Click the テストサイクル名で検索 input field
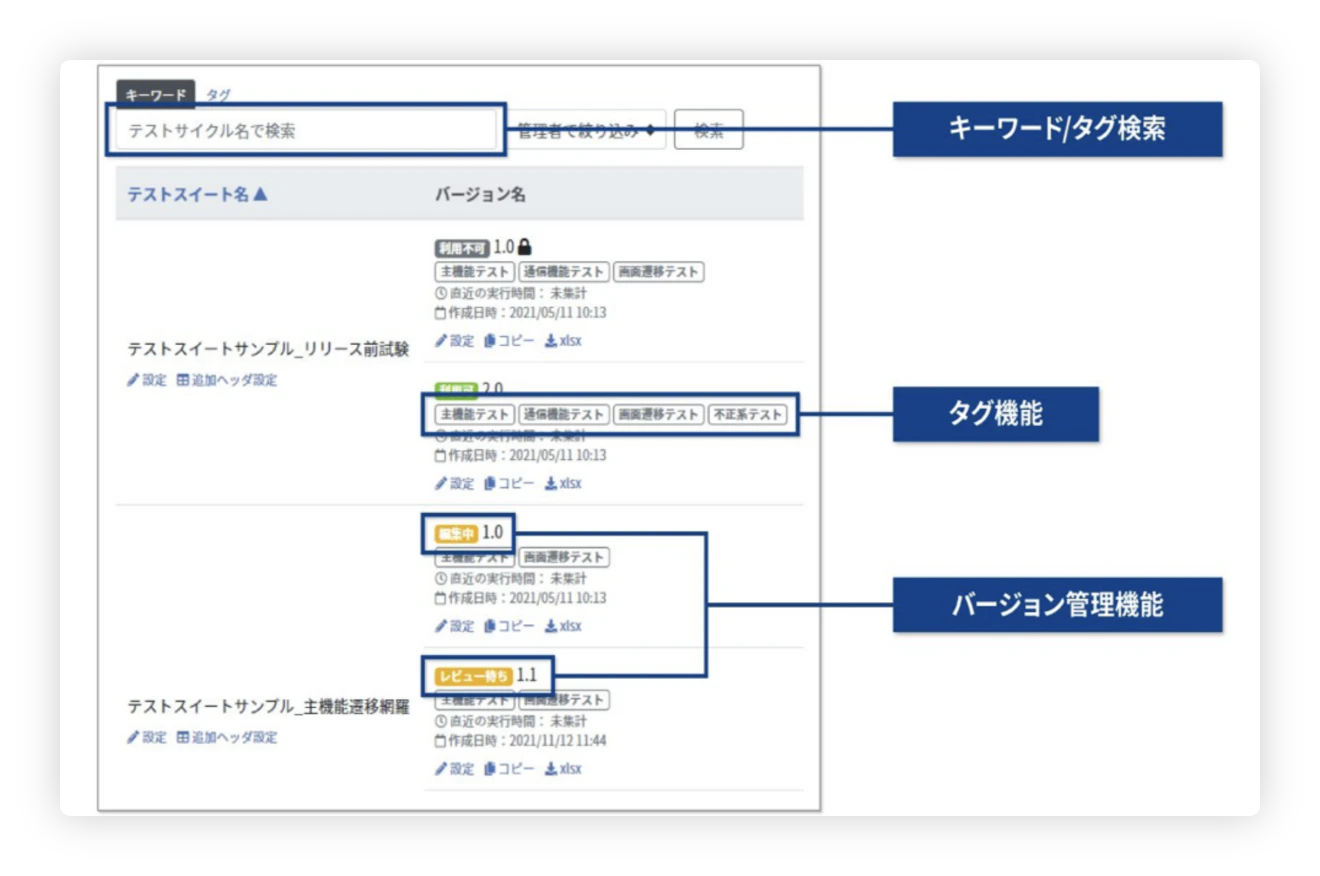Screen dimensions: 1320x876 [x=305, y=130]
